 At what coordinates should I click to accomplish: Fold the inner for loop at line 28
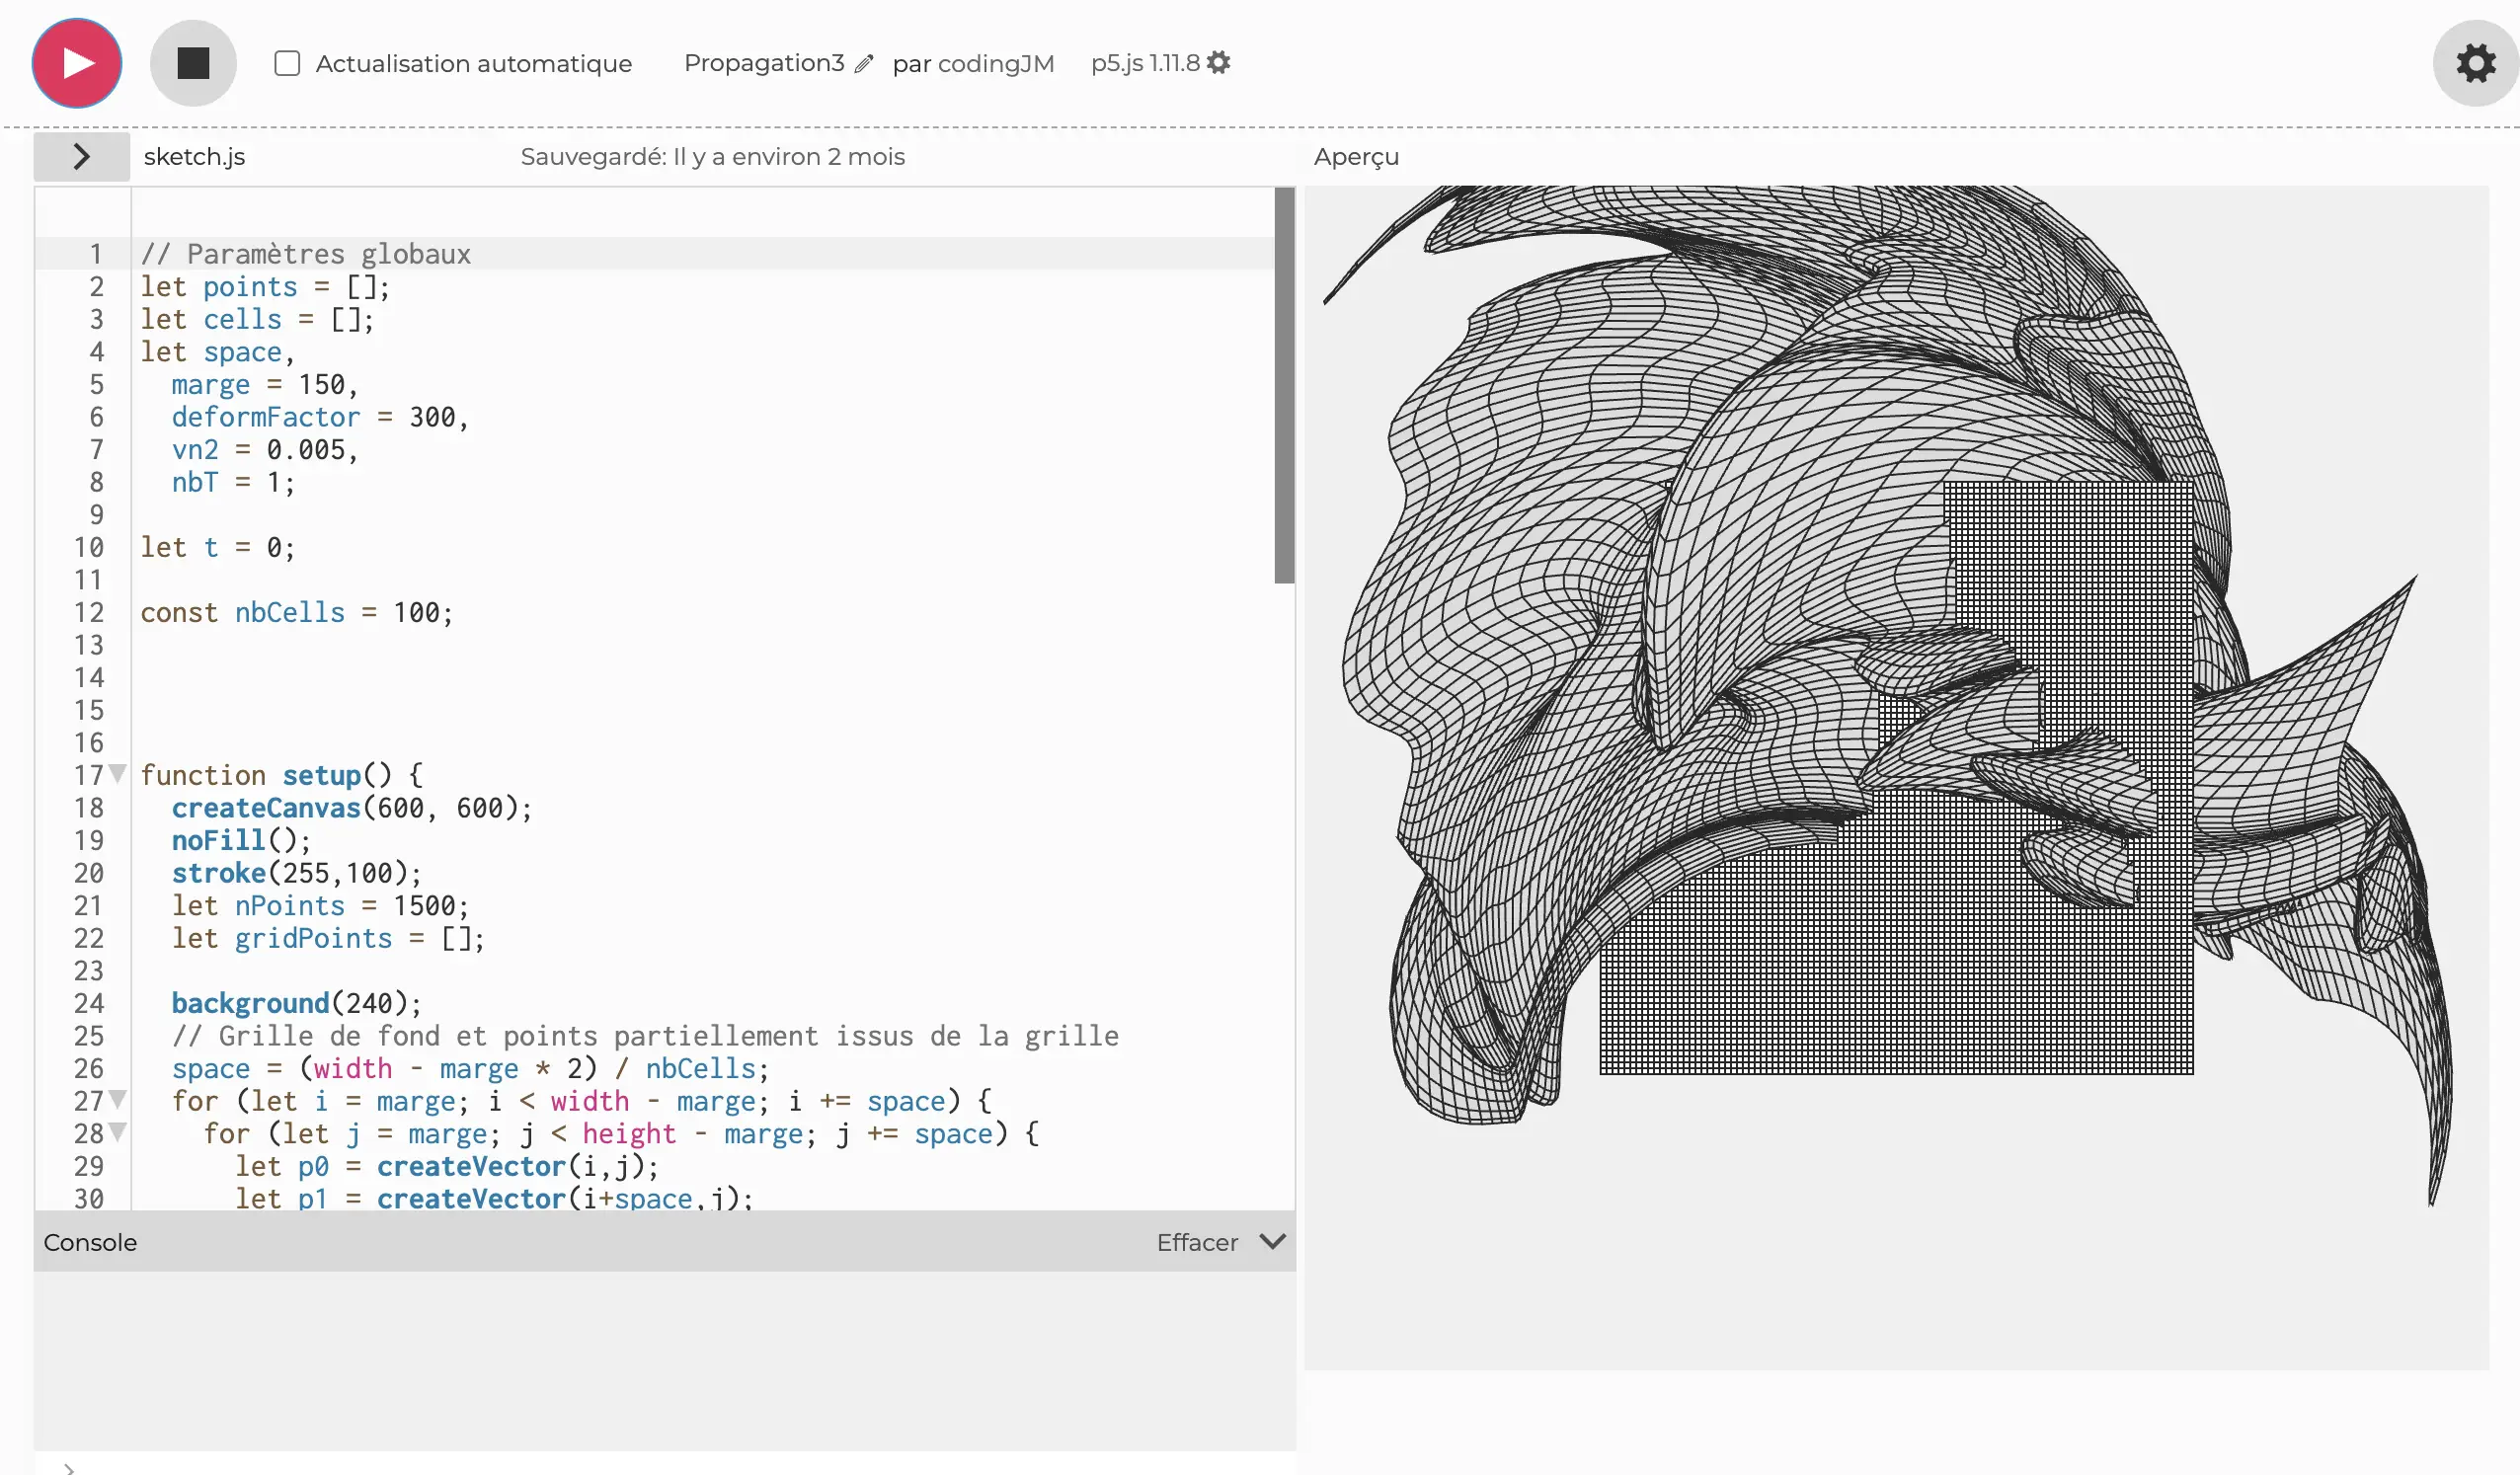(x=118, y=1132)
